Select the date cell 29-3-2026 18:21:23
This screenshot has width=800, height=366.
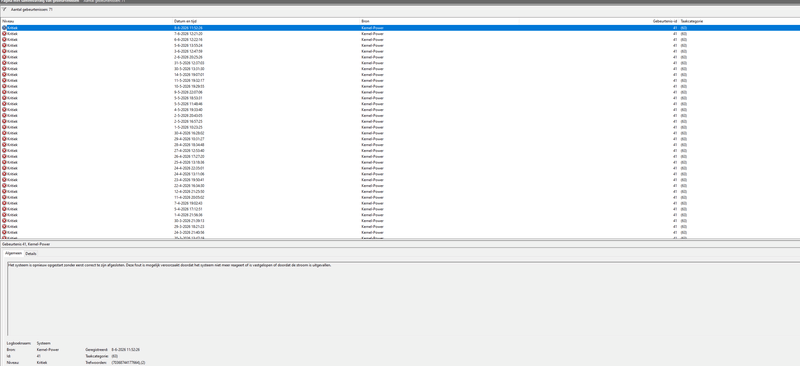[x=189, y=227]
